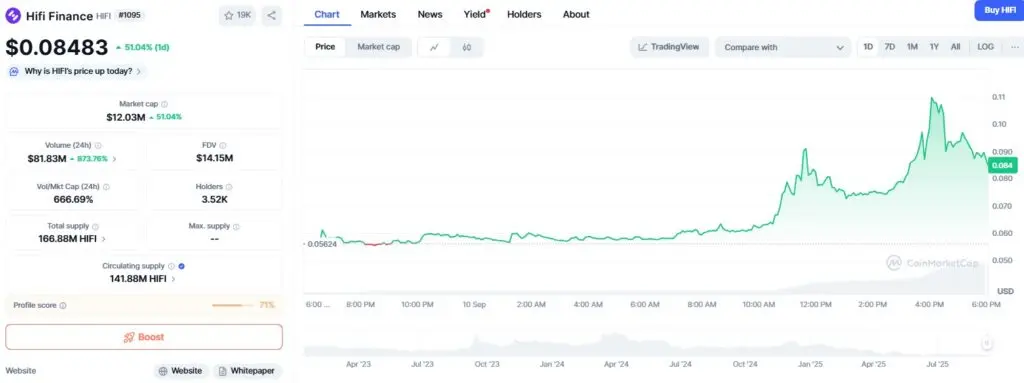The height and width of the screenshot is (383, 1024).
Task: Click the share icon beside watchlist
Action: click(x=272, y=16)
